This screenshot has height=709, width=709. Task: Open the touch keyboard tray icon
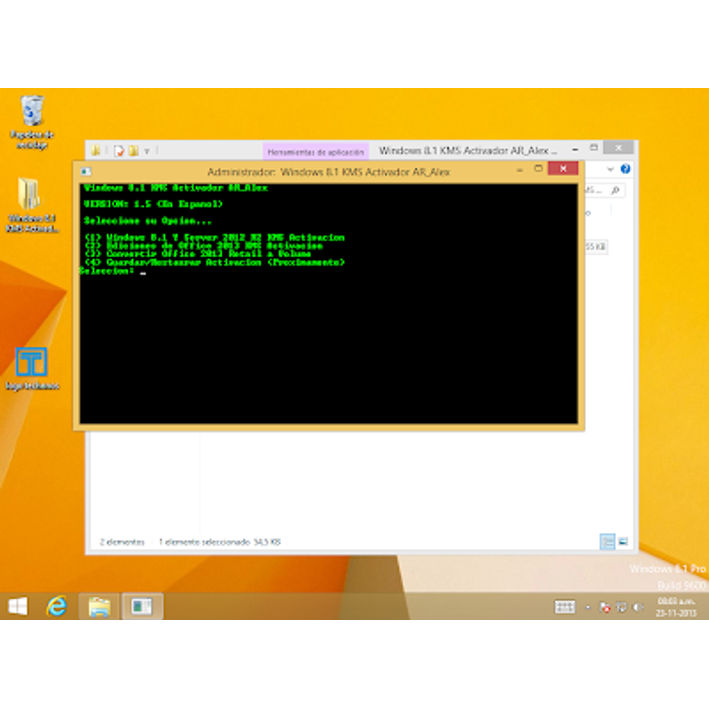point(565,607)
